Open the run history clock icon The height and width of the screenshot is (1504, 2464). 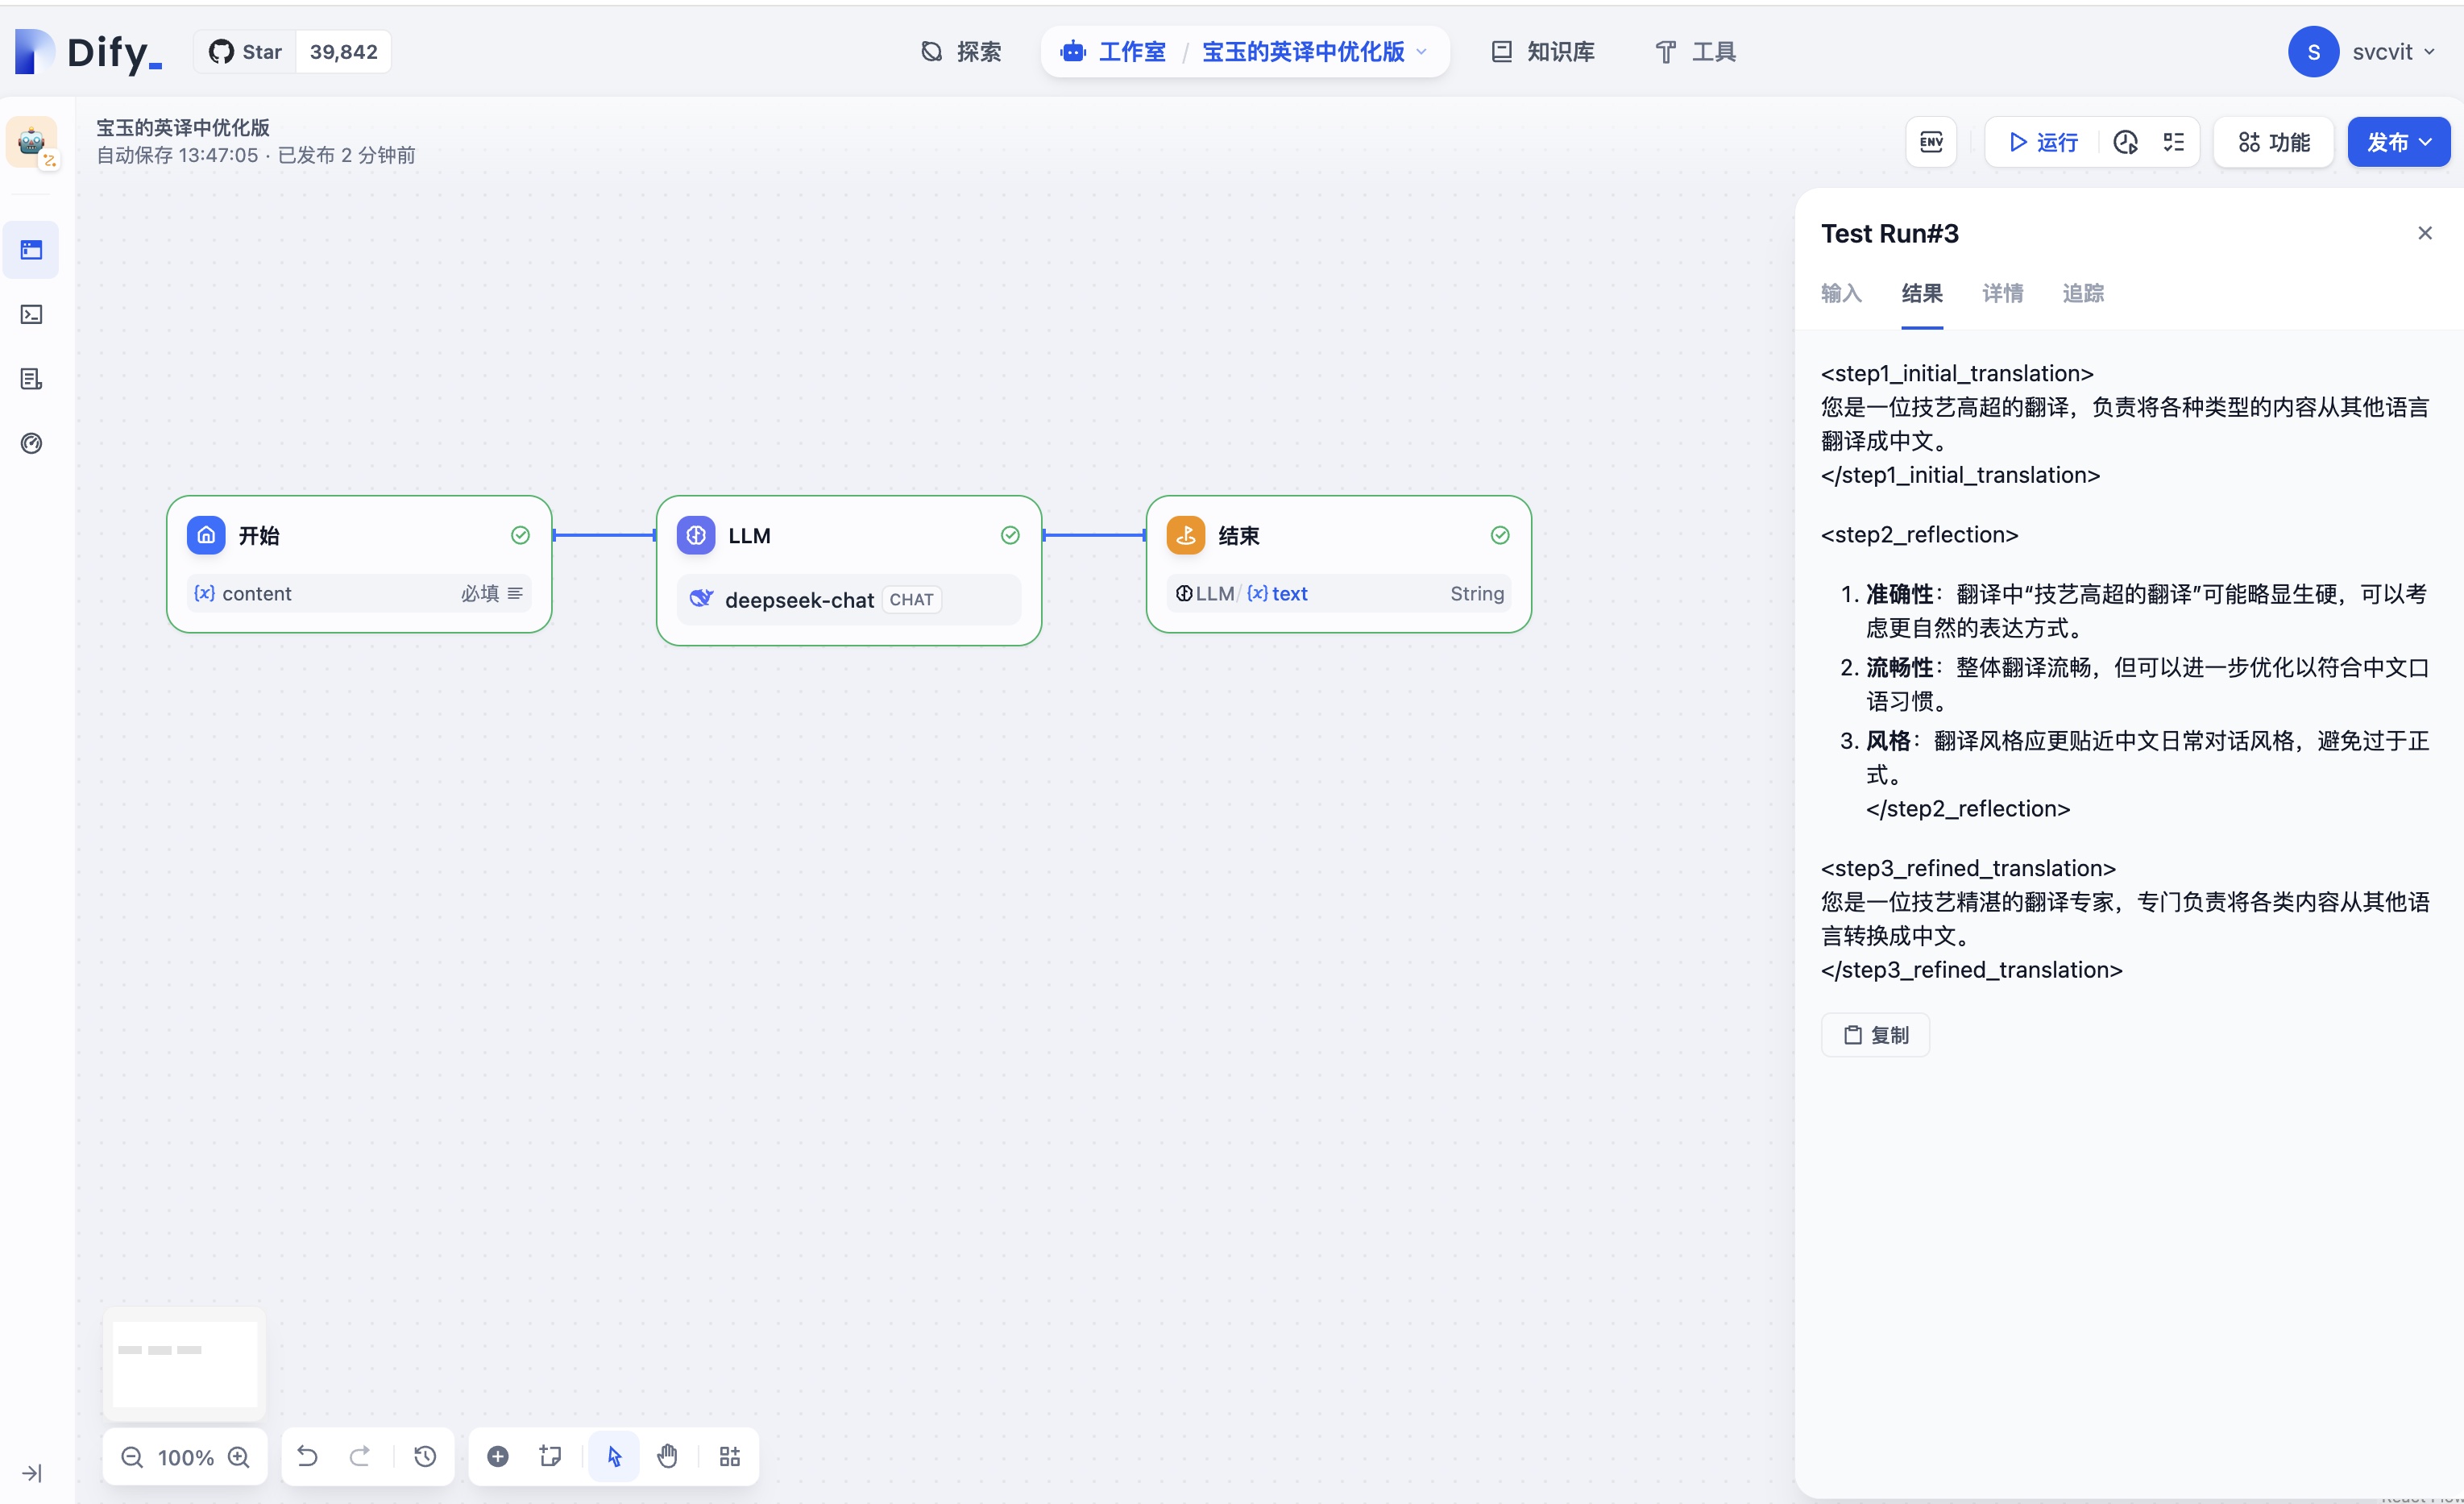click(2125, 142)
